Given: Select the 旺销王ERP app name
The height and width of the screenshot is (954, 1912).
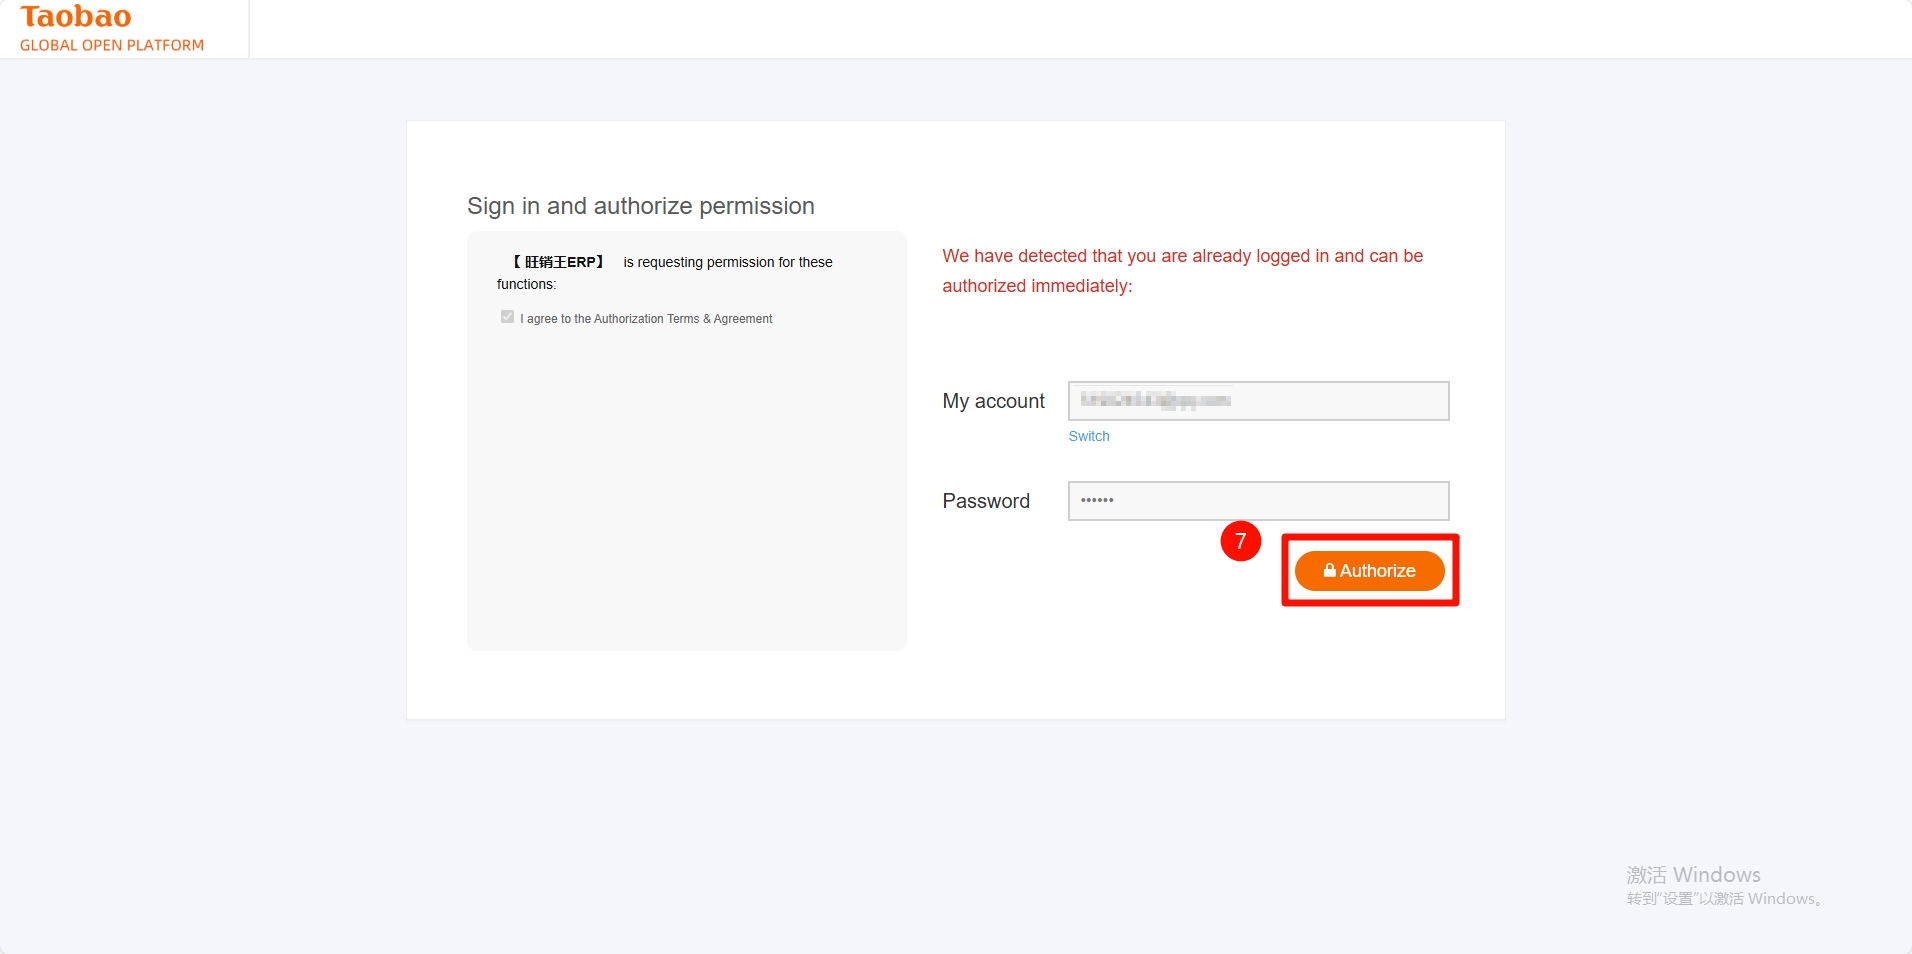Looking at the screenshot, I should 559,262.
